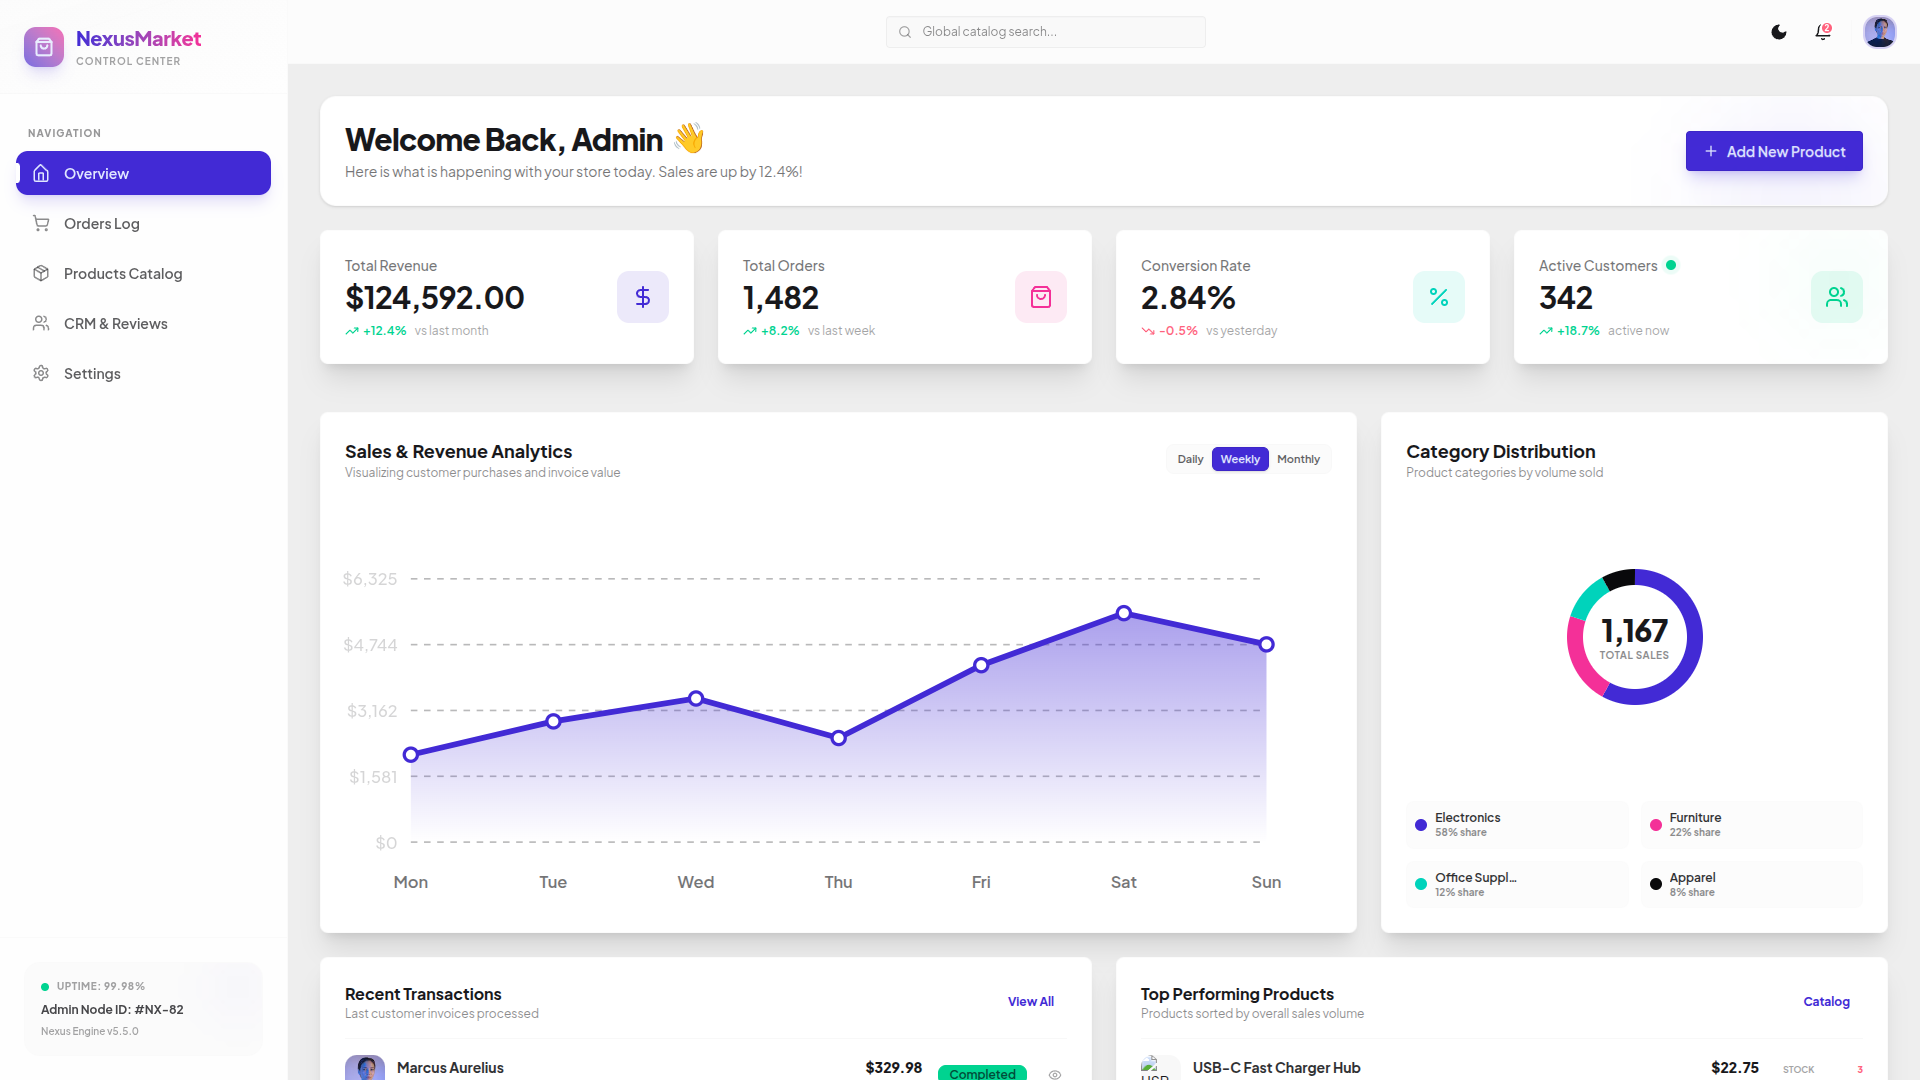Screen dimensions: 1920x1080
Task: Click the Electronics legend color dot
Action: (1421, 825)
